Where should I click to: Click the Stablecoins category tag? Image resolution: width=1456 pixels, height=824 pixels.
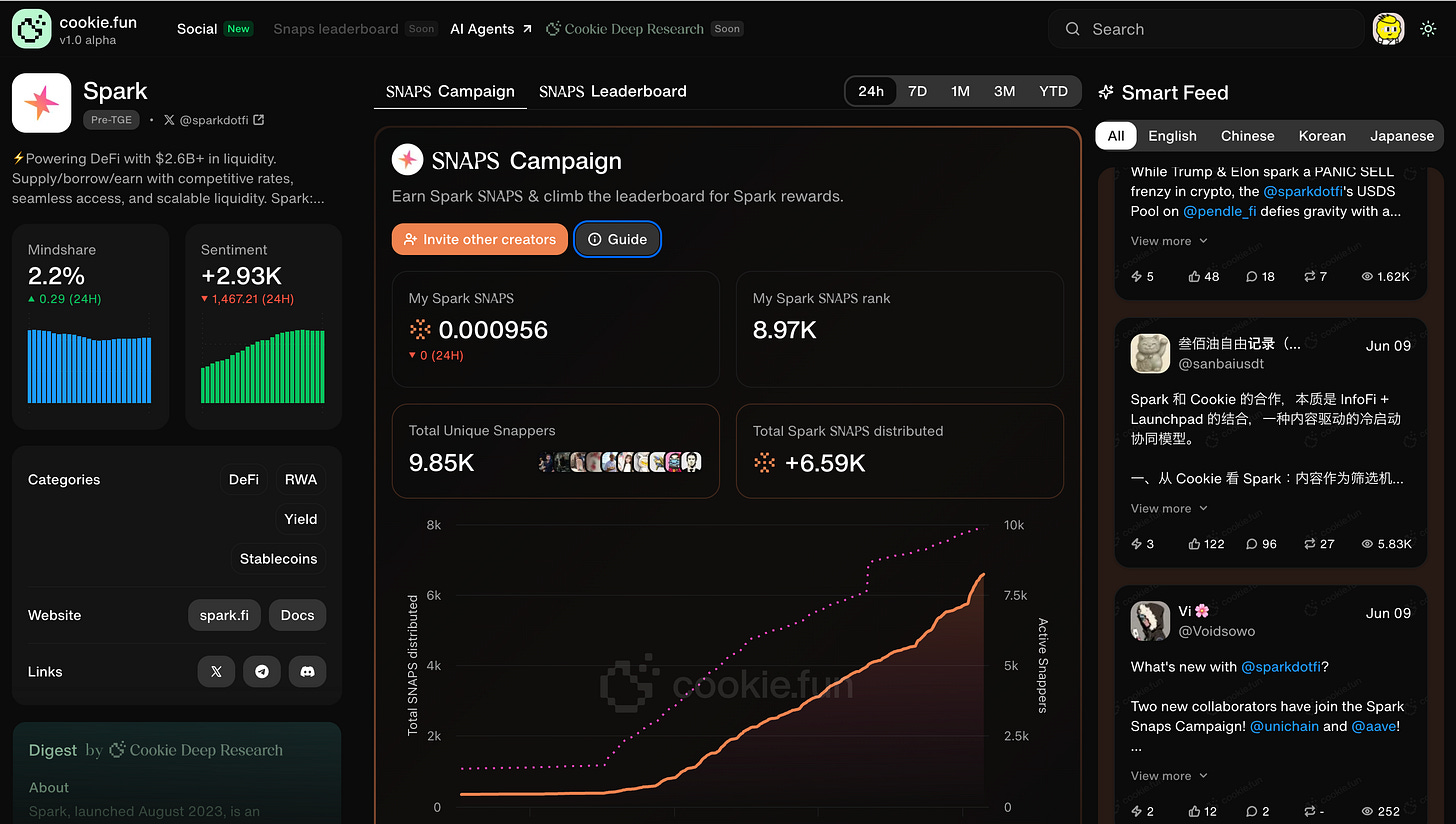pos(278,559)
